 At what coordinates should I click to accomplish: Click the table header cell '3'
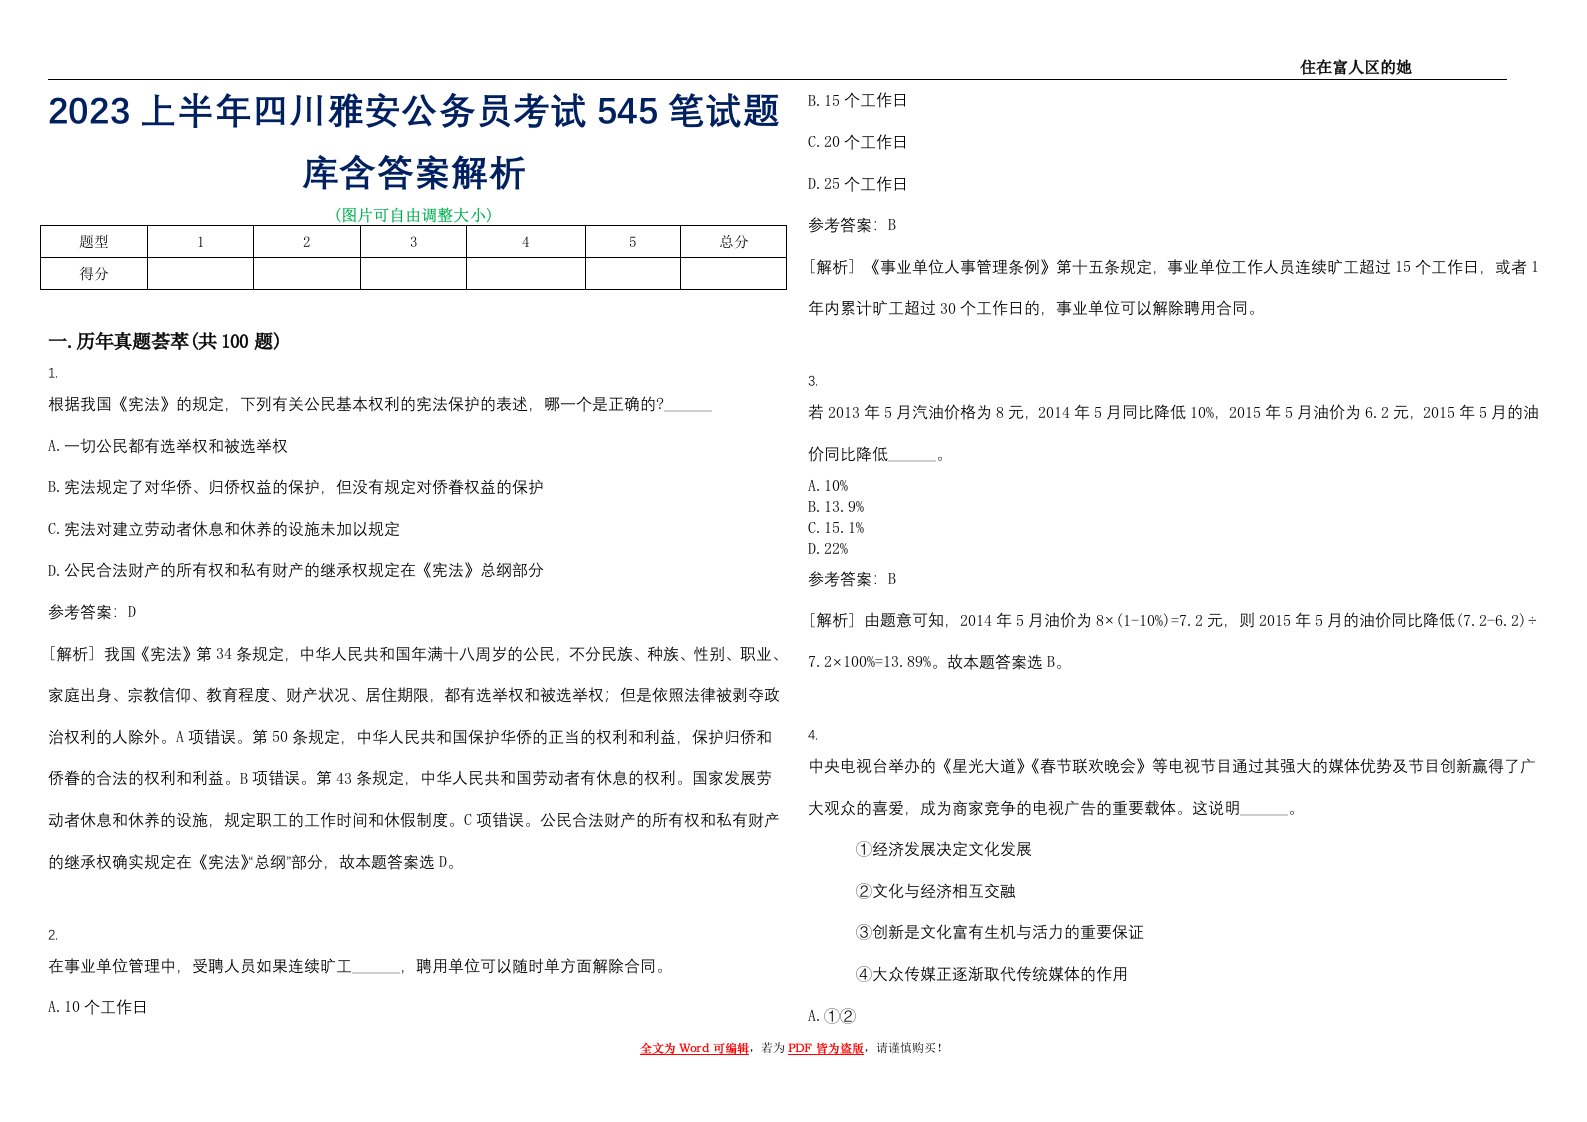pyautogui.click(x=413, y=242)
